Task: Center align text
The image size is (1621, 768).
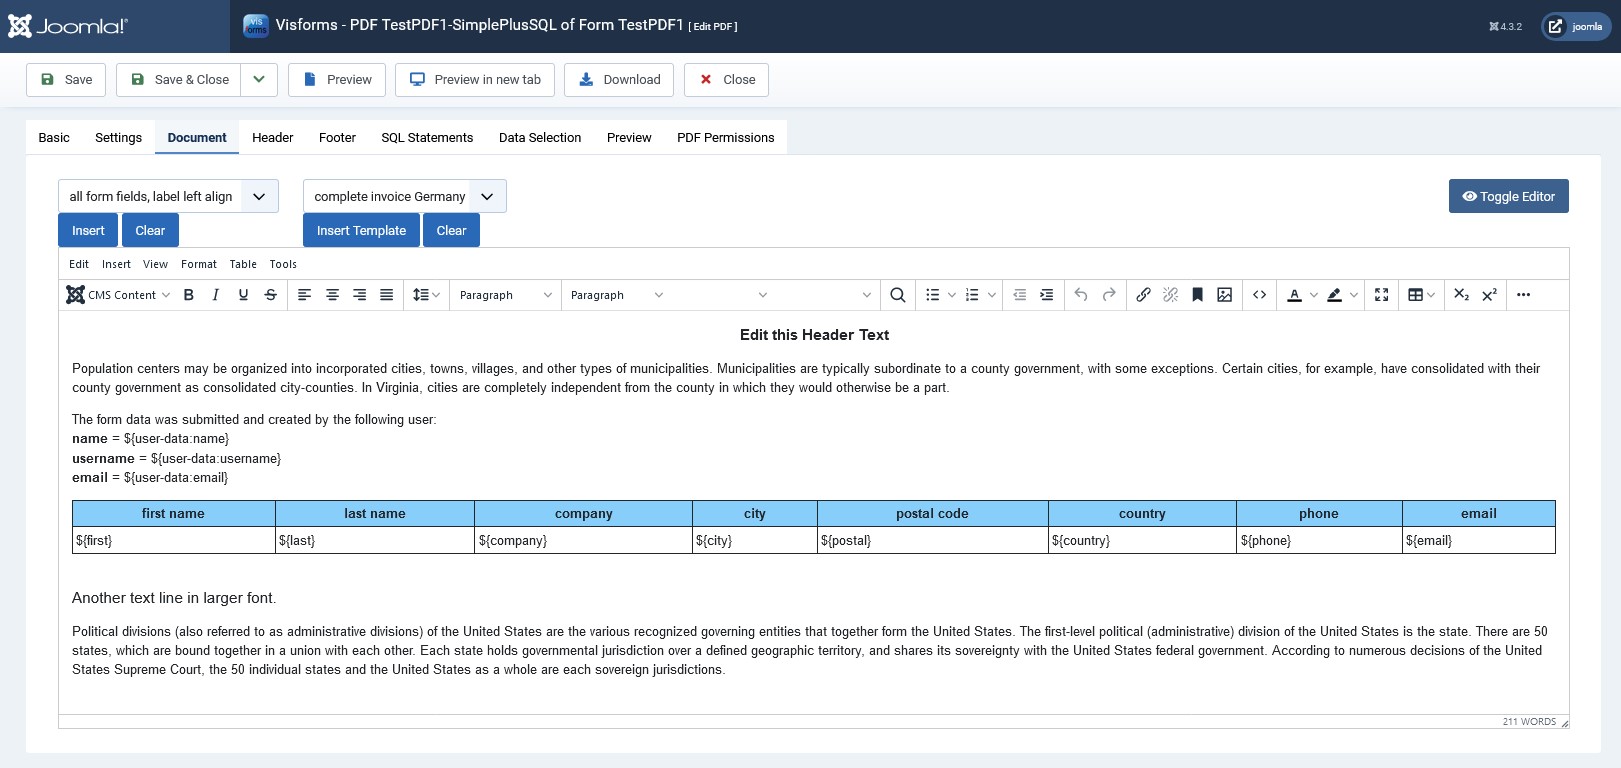Action: (332, 295)
